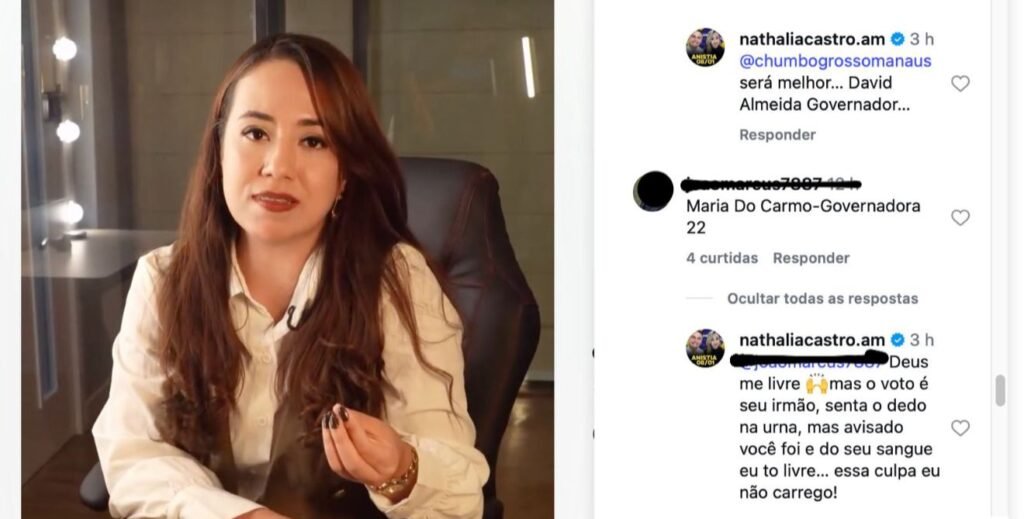Open nathaliacastro.am avatar on top comment
This screenshot has width=1024, height=519.
705,48
